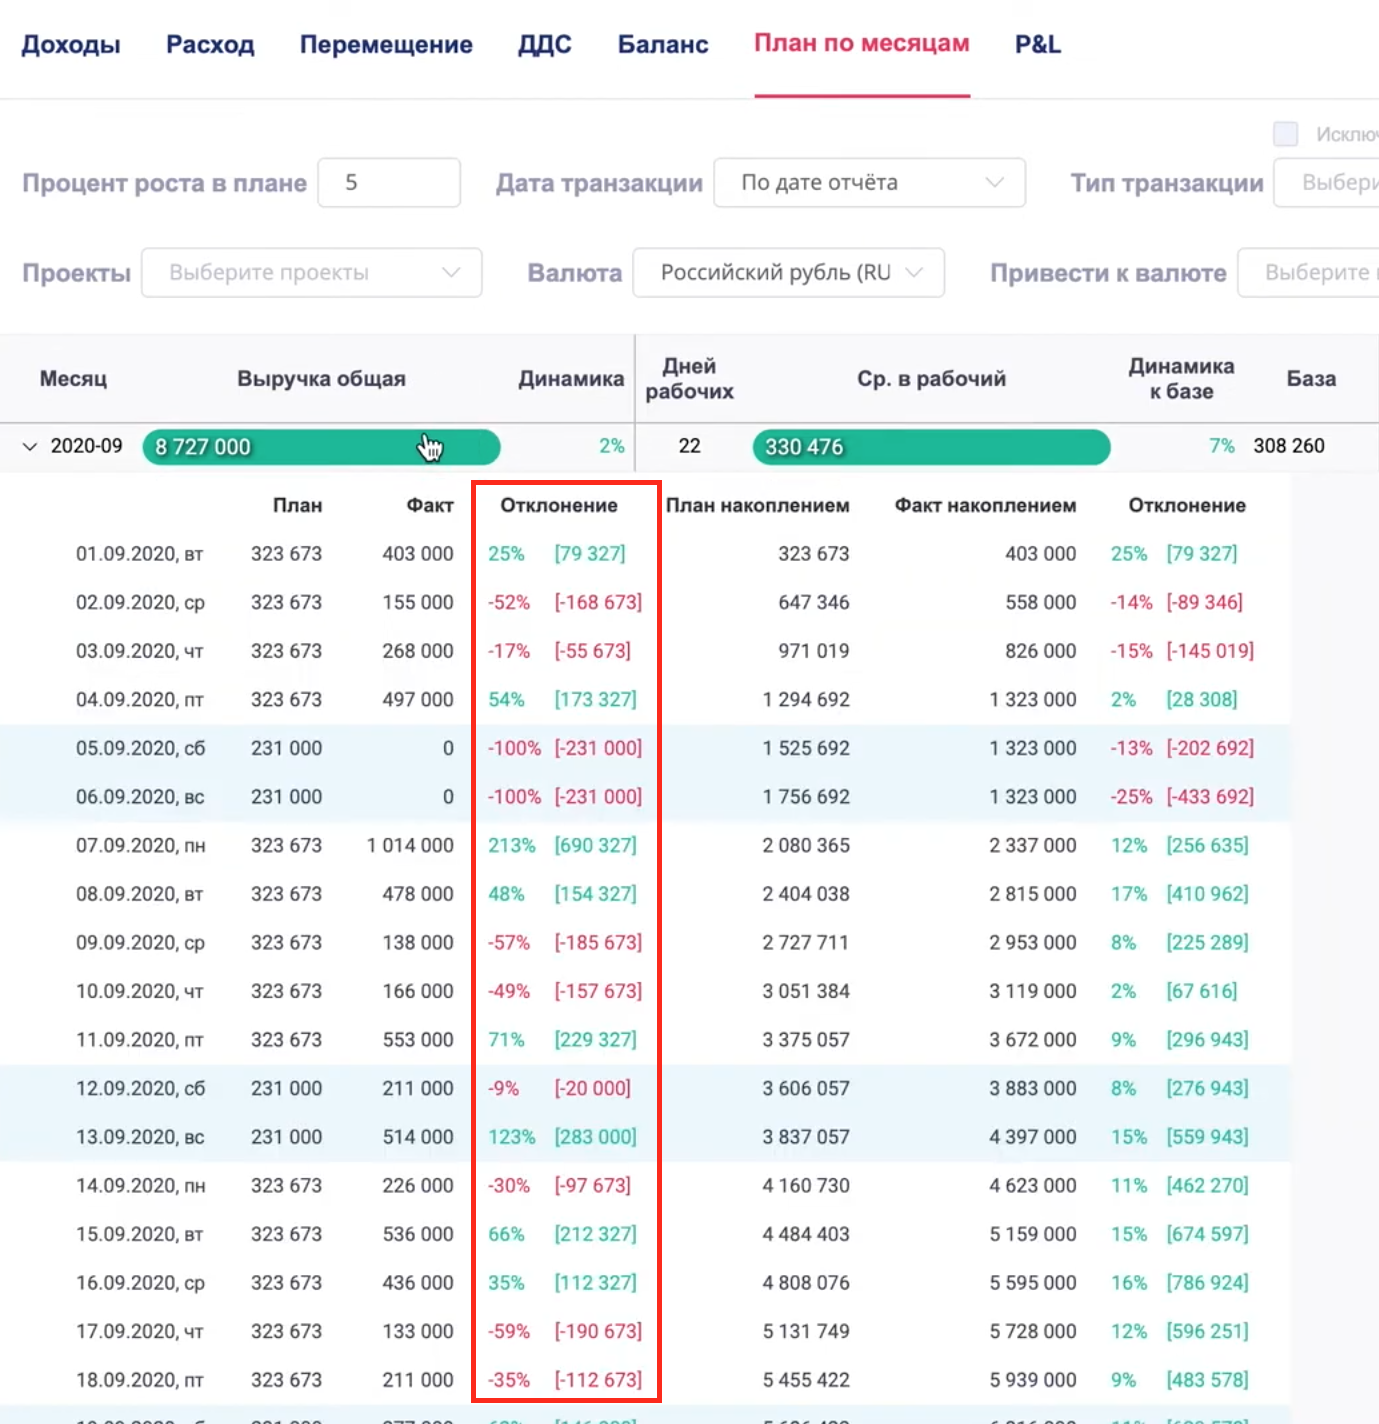Toggle the Исключ checkbox
Image resolution: width=1379 pixels, height=1424 pixels.
[1286, 133]
